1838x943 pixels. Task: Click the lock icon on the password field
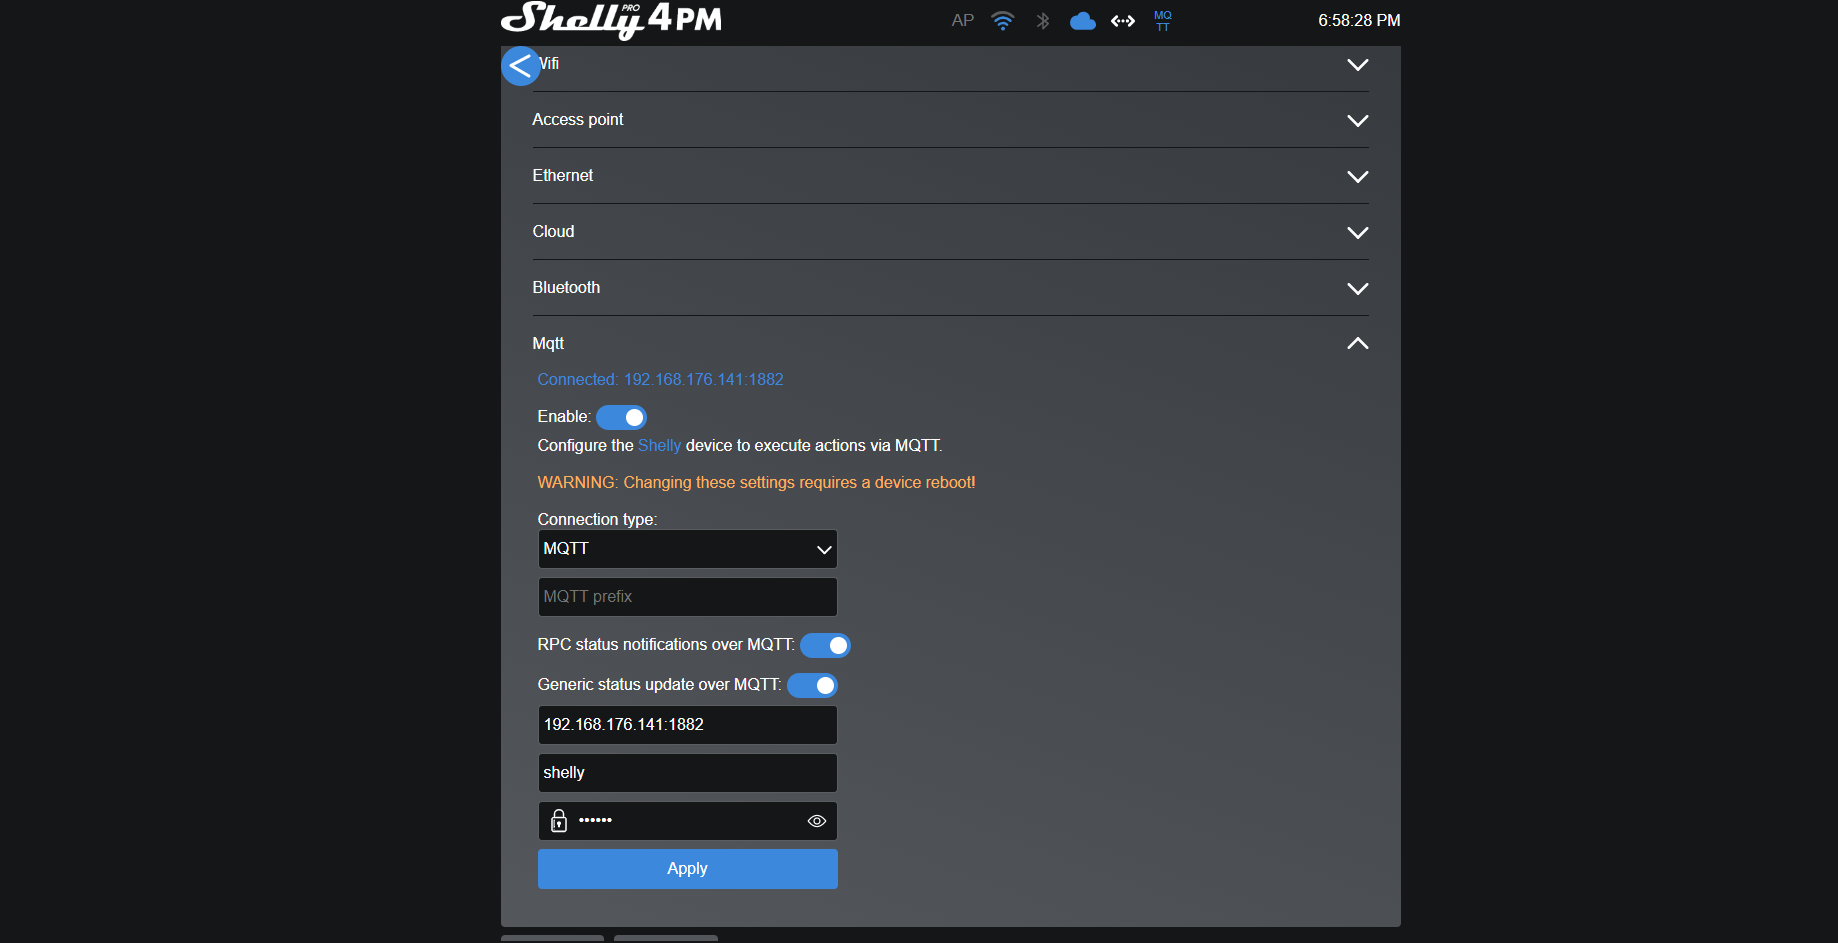pyautogui.click(x=558, y=821)
